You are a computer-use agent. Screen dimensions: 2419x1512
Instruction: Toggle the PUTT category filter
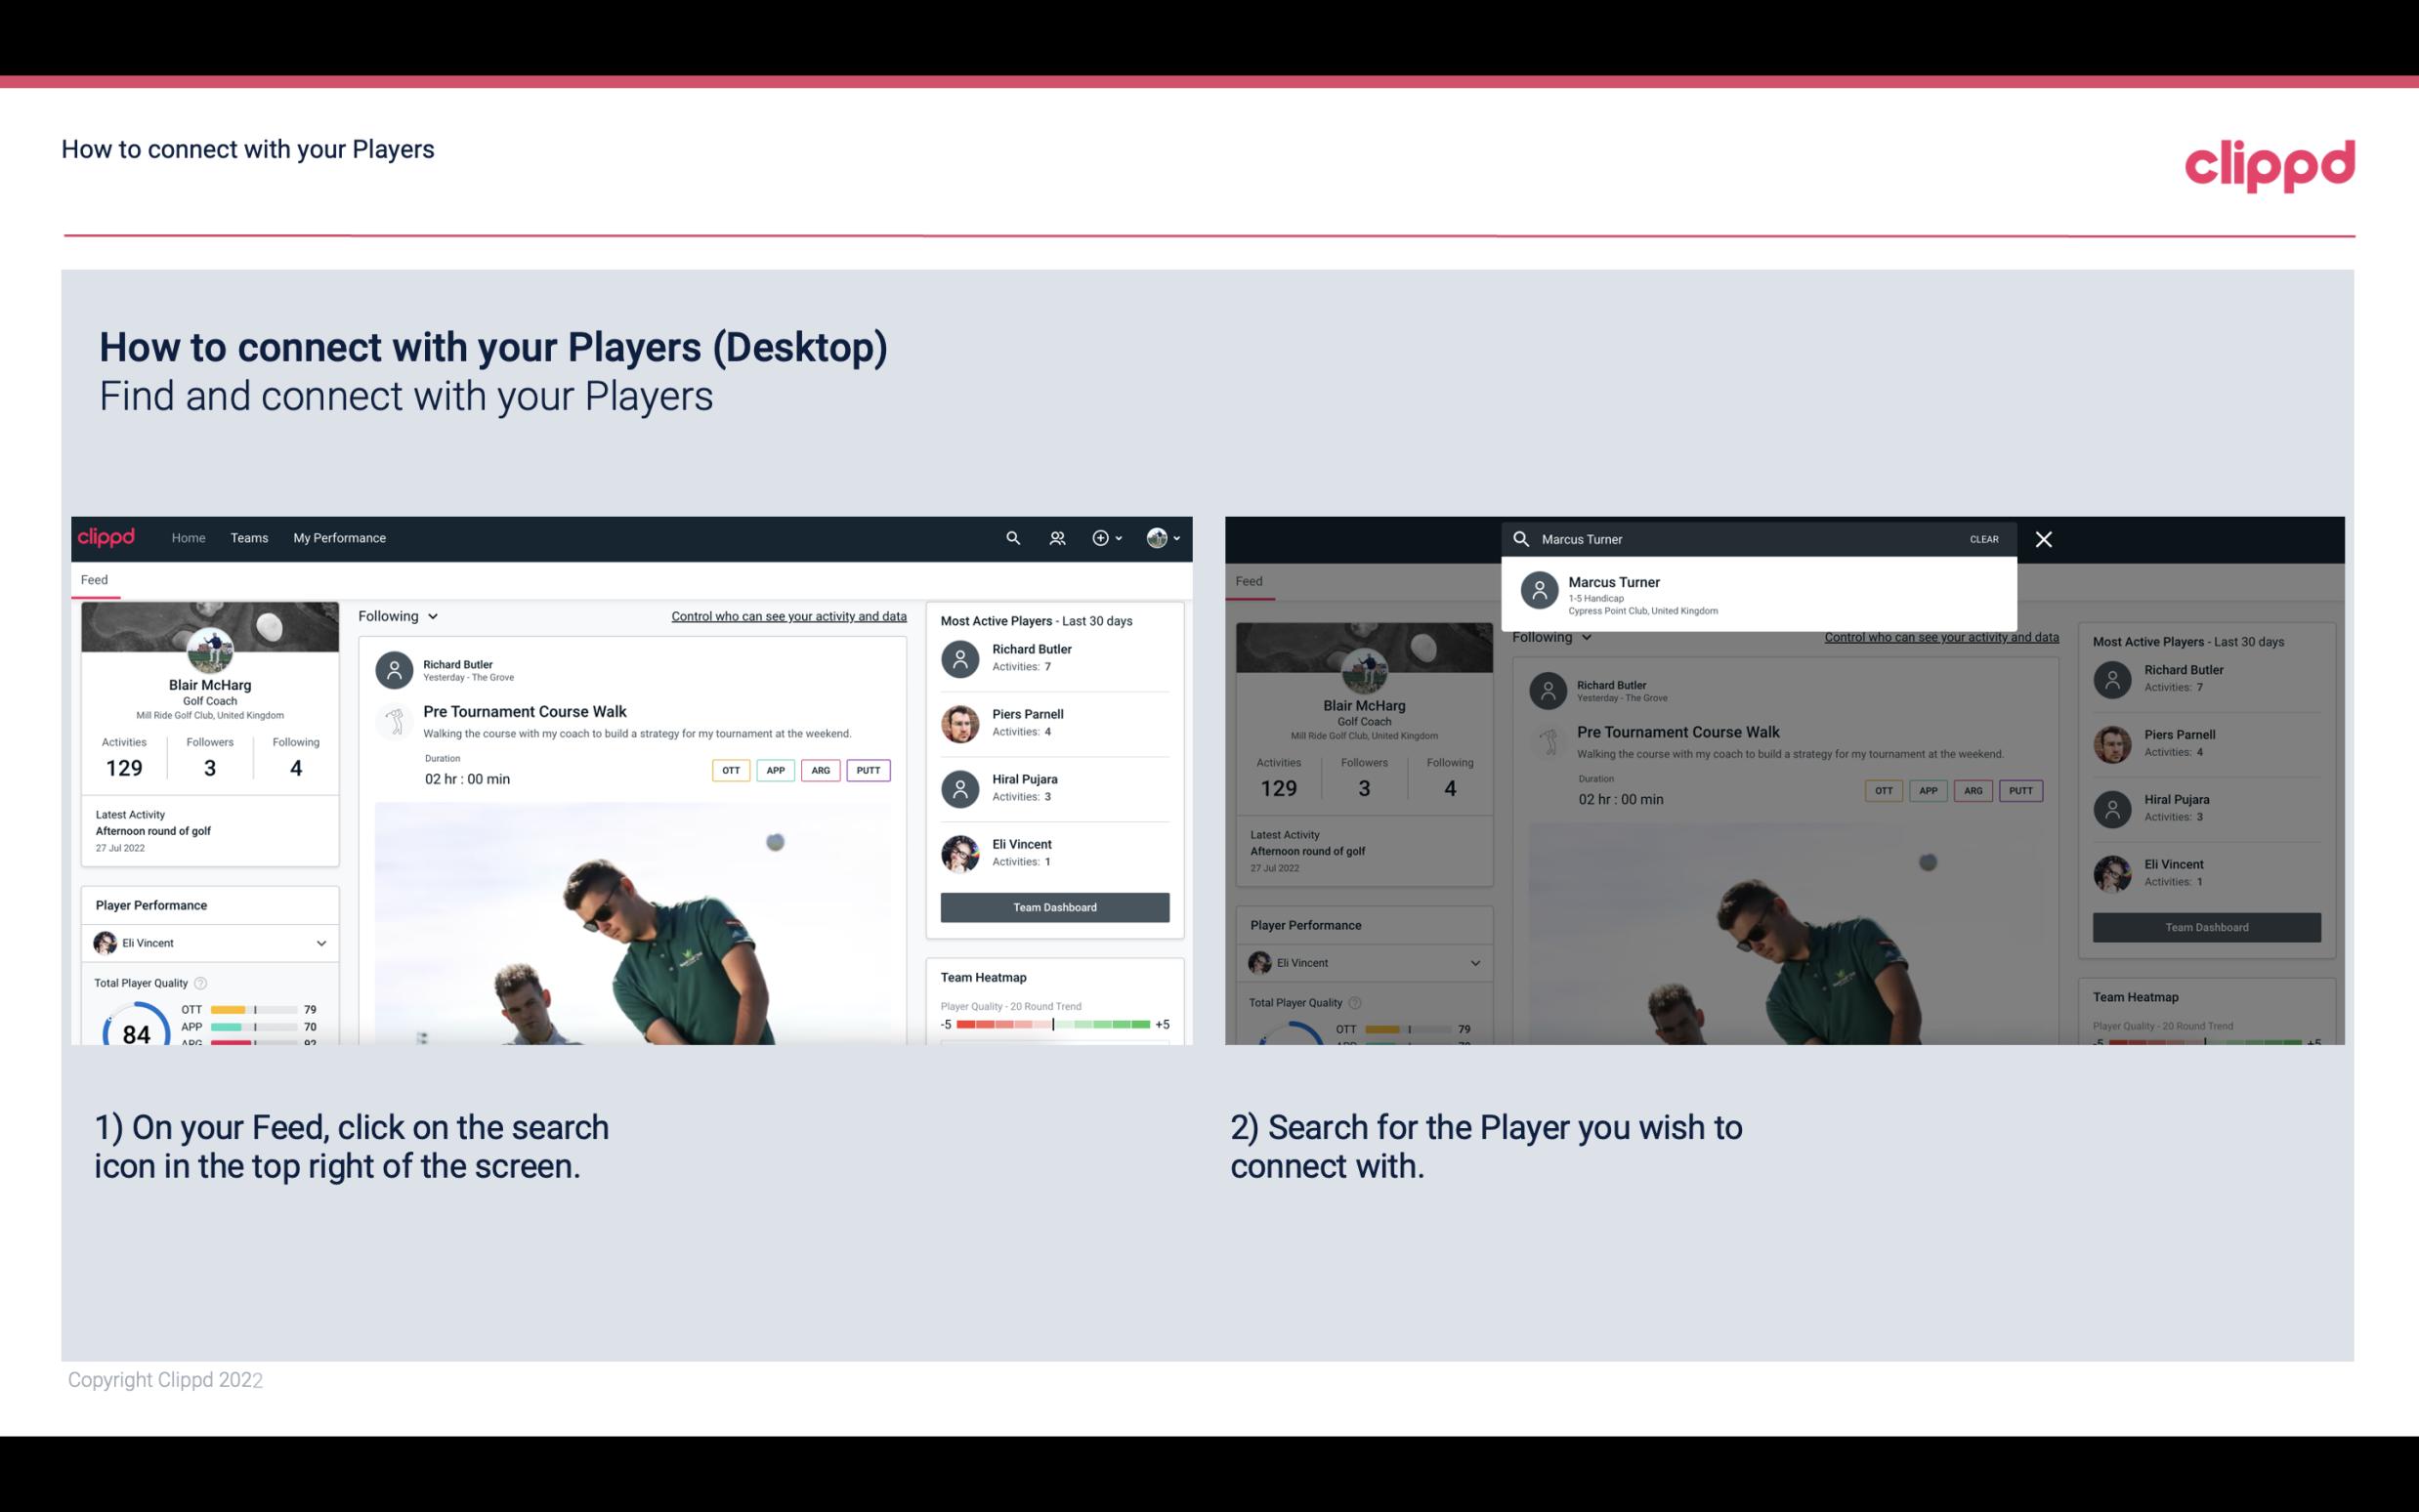coord(866,768)
